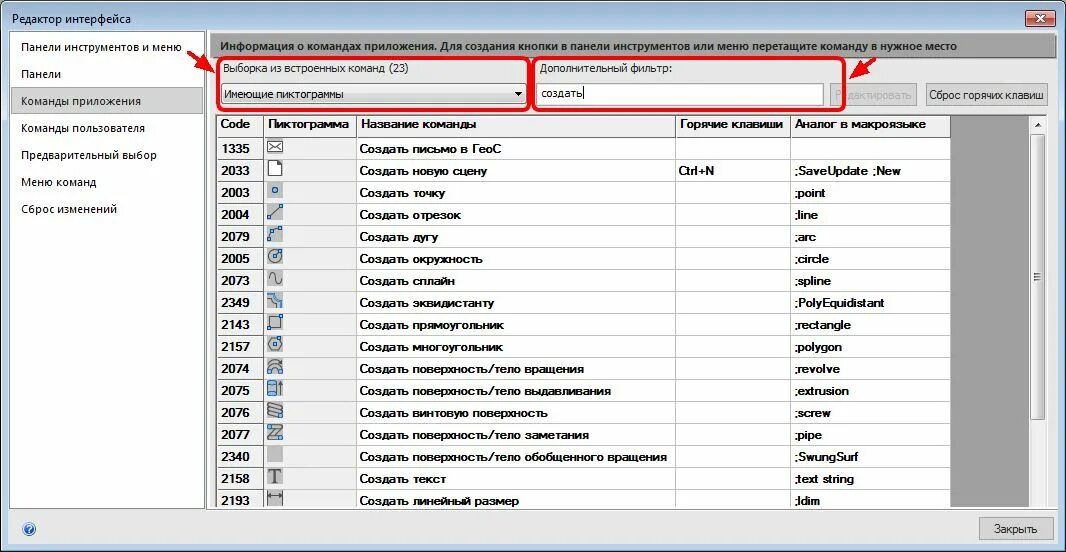Click the blue help question mark icon

29,529
